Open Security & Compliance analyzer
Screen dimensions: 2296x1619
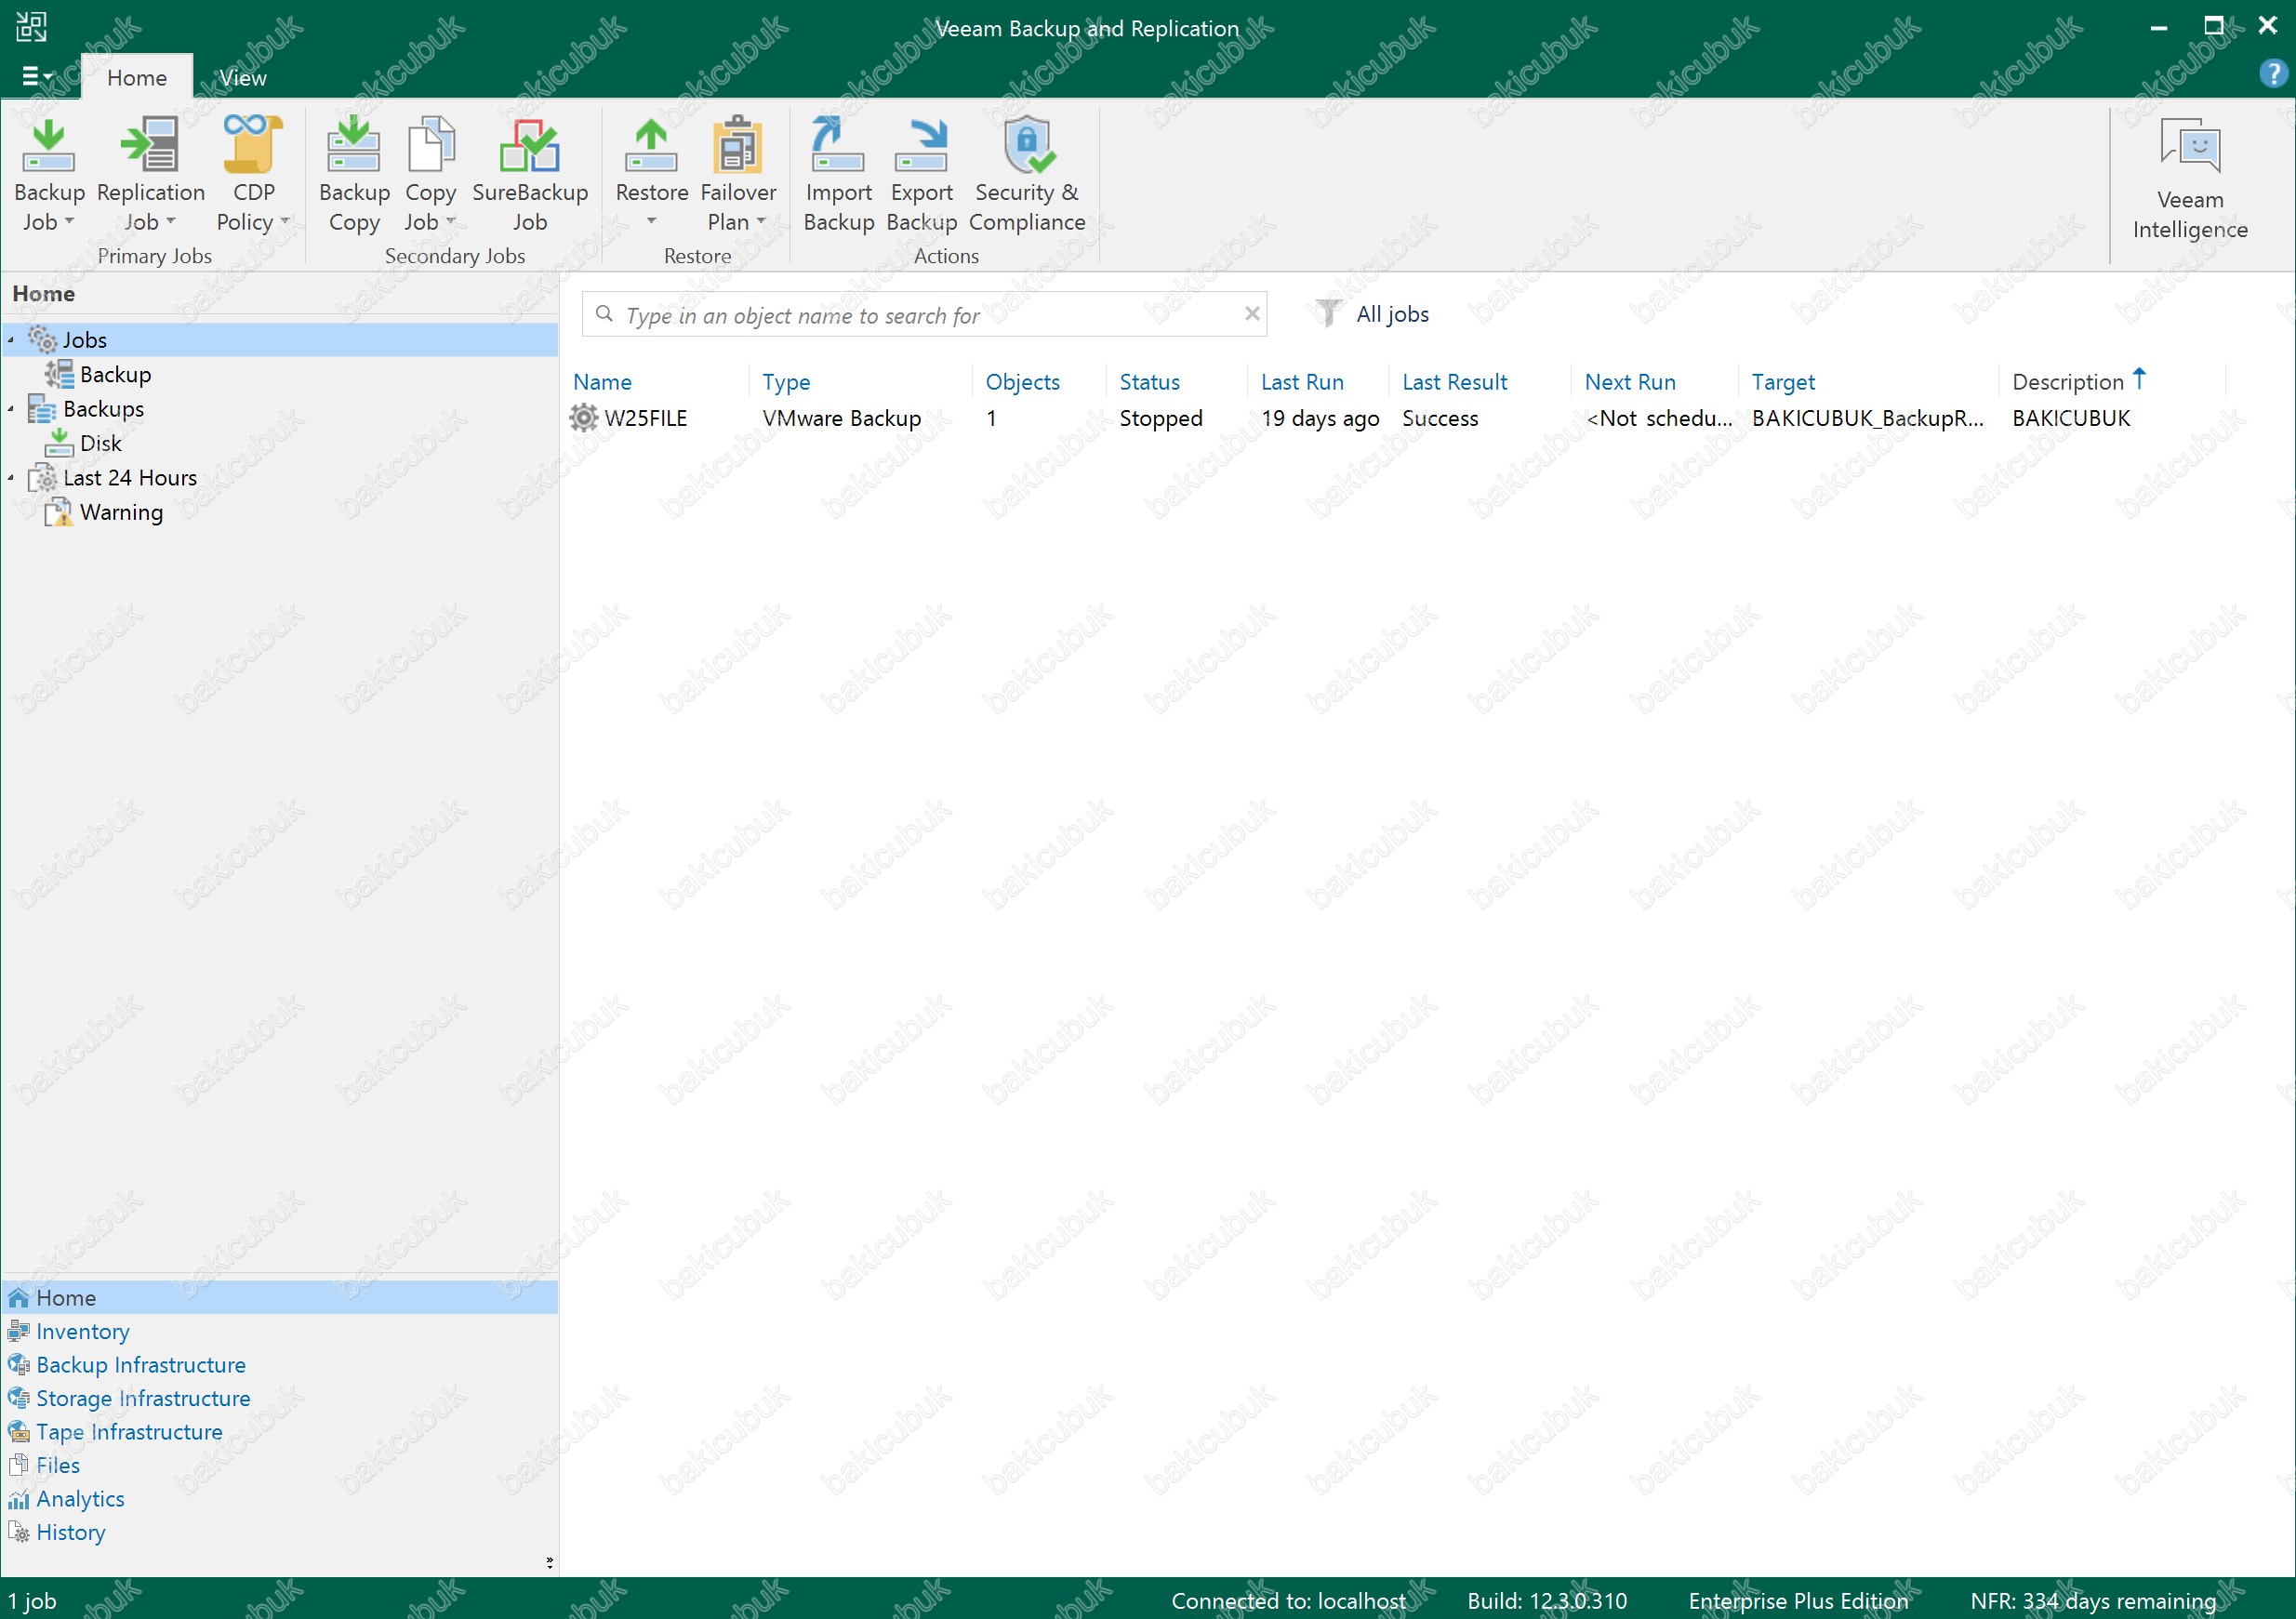[1027, 176]
